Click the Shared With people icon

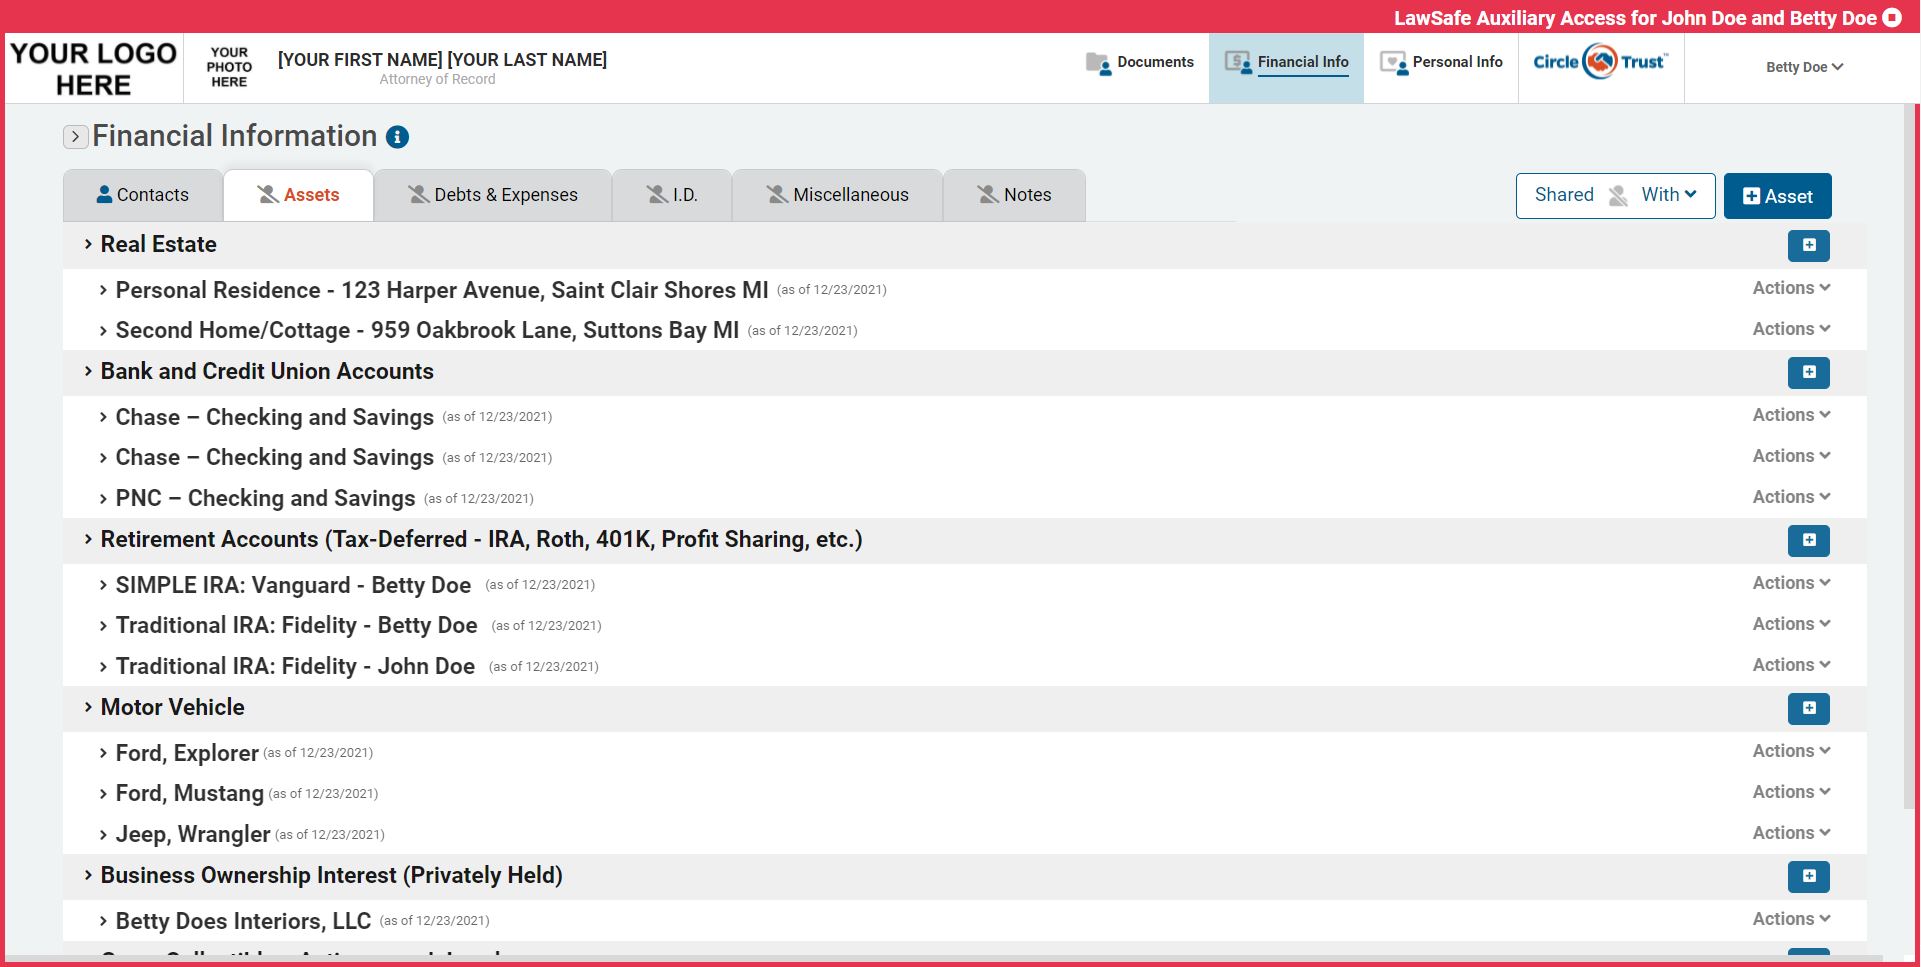pyautogui.click(x=1618, y=196)
